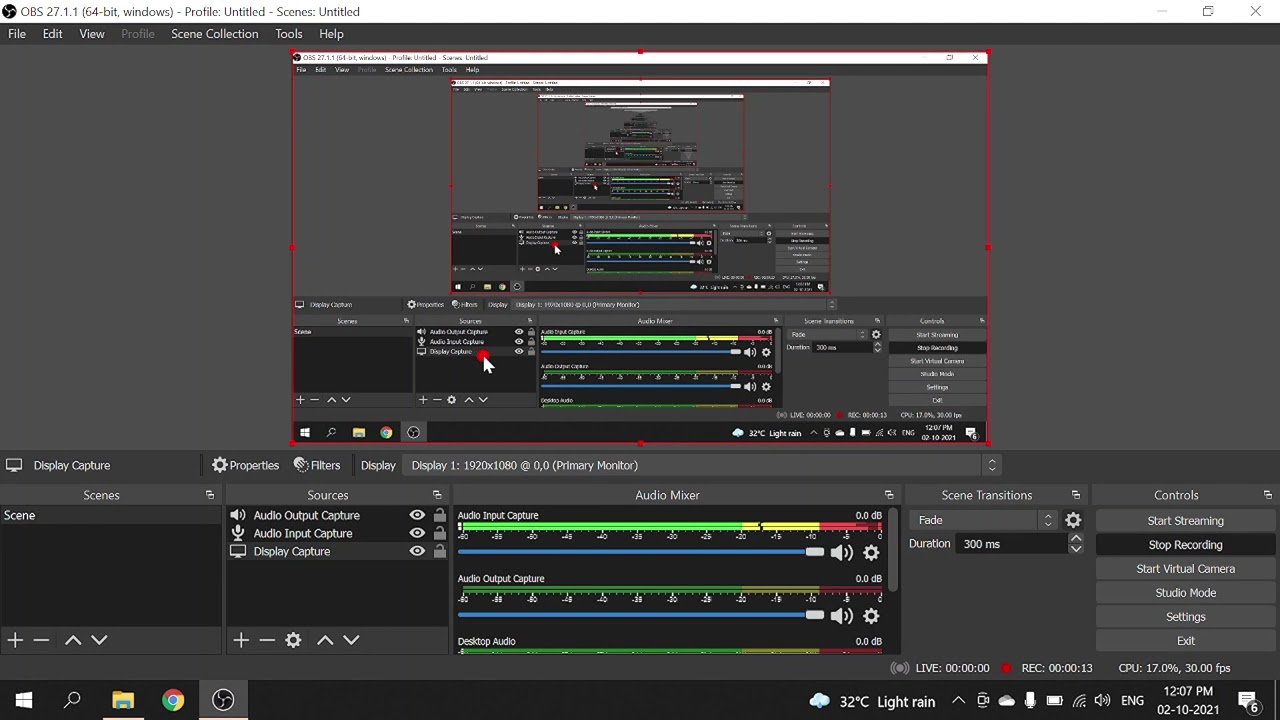Open source Properties button
Viewport: 1280px width, 720px height.
(x=245, y=465)
